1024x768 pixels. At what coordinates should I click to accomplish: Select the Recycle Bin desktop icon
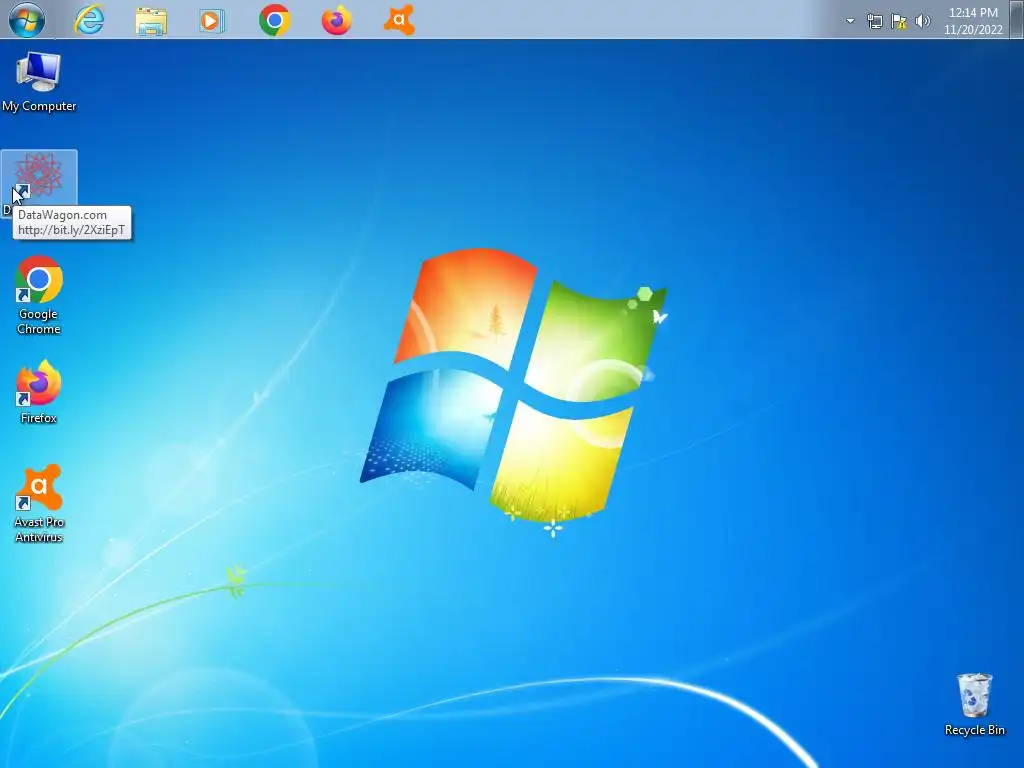coord(974,705)
